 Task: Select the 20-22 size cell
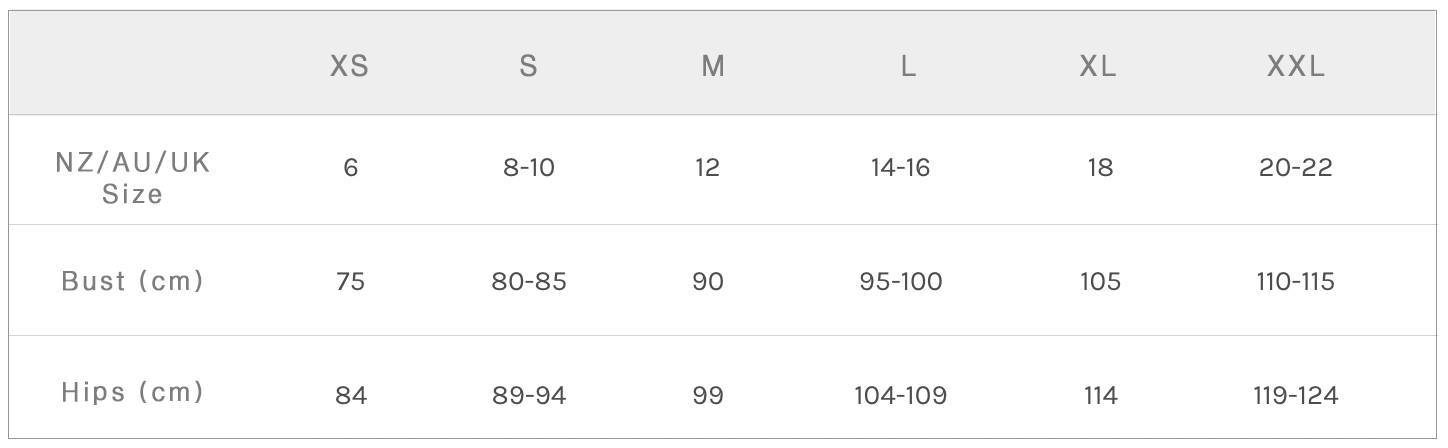[x=1296, y=168]
